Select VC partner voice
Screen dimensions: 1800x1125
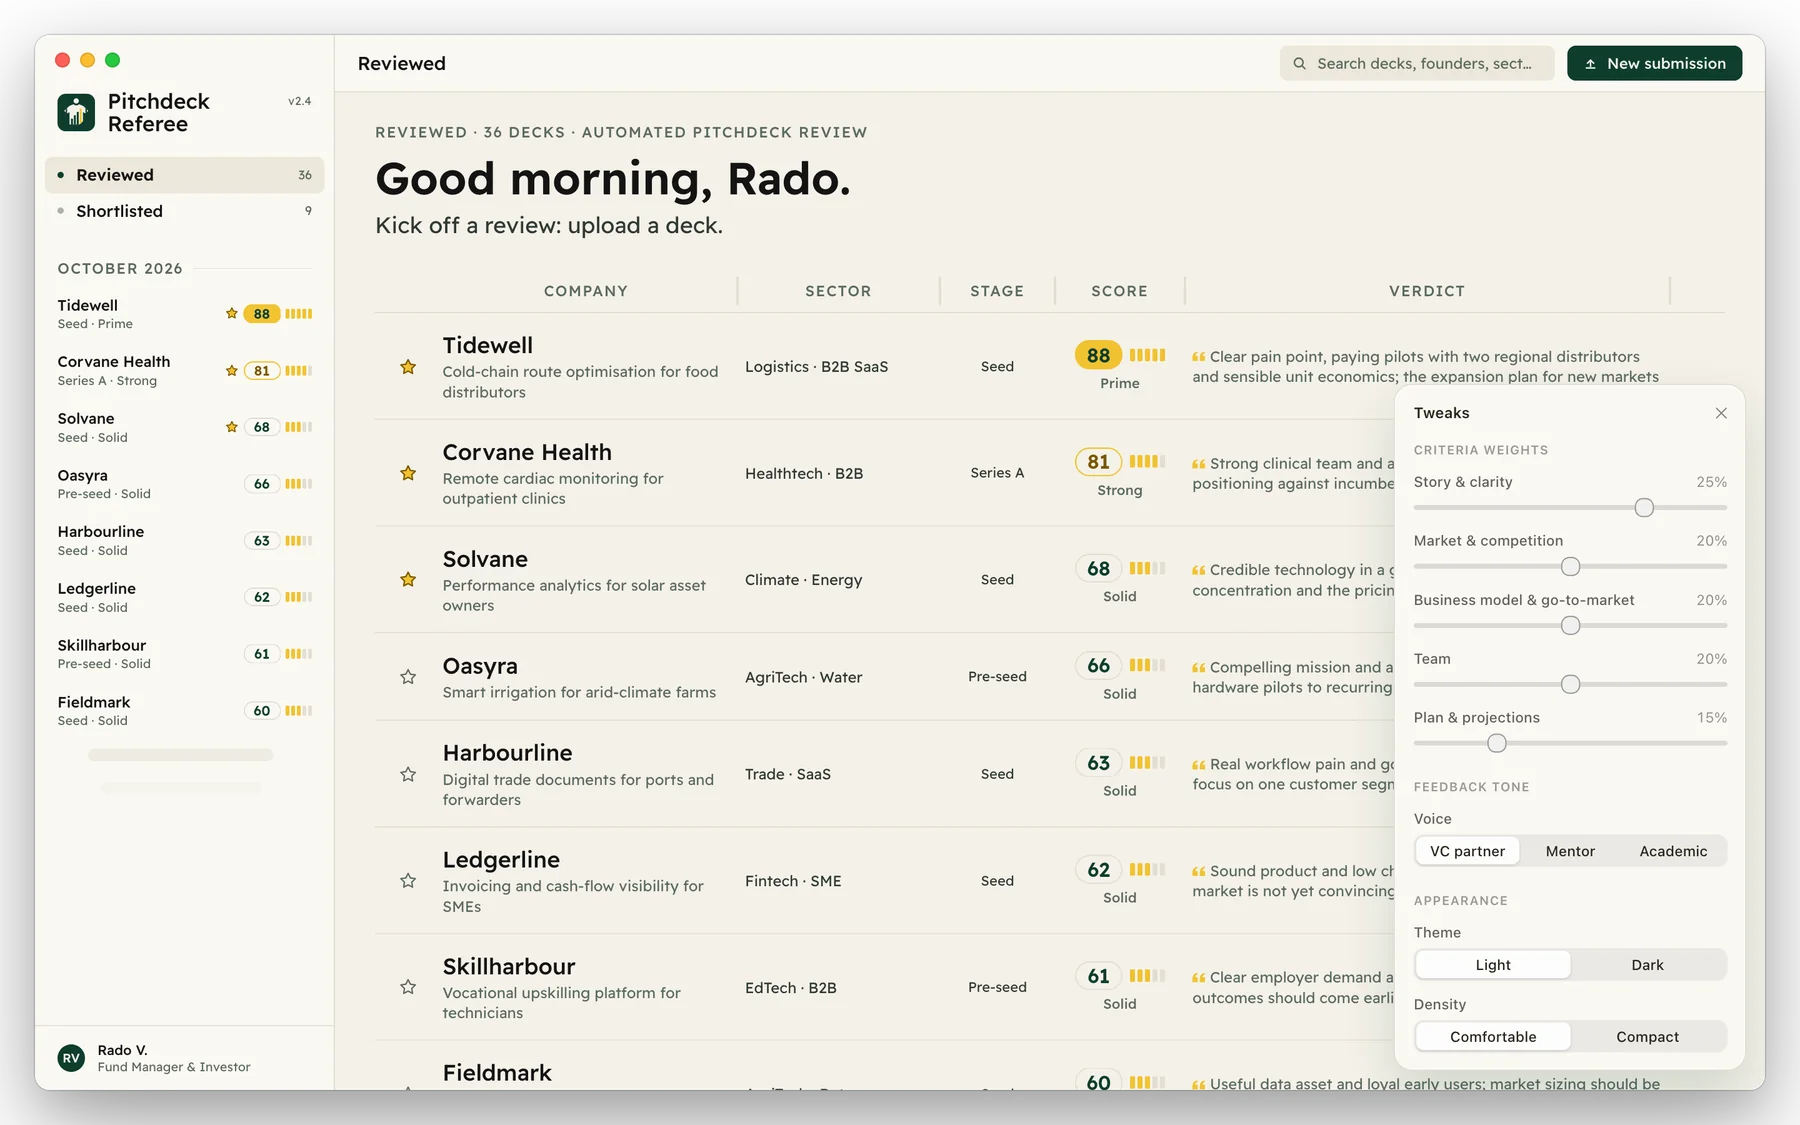tap(1467, 851)
